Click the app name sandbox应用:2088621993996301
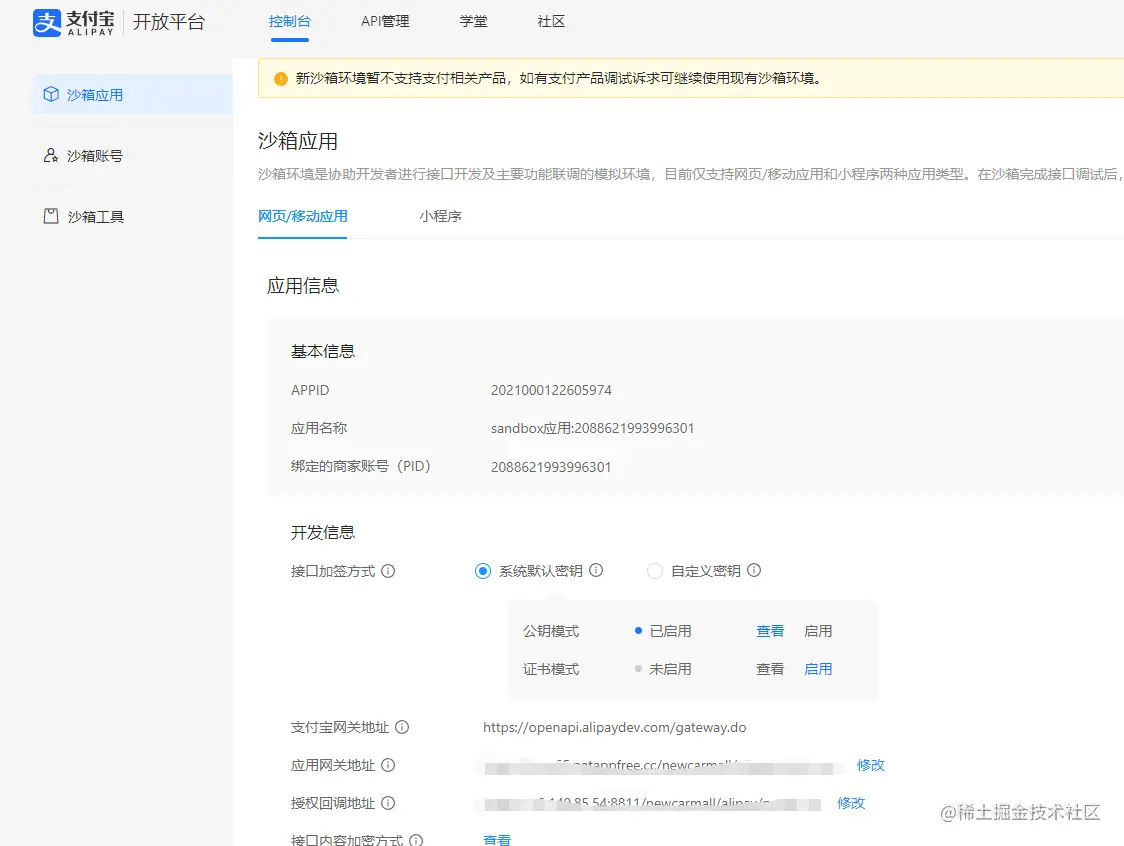 (592, 428)
